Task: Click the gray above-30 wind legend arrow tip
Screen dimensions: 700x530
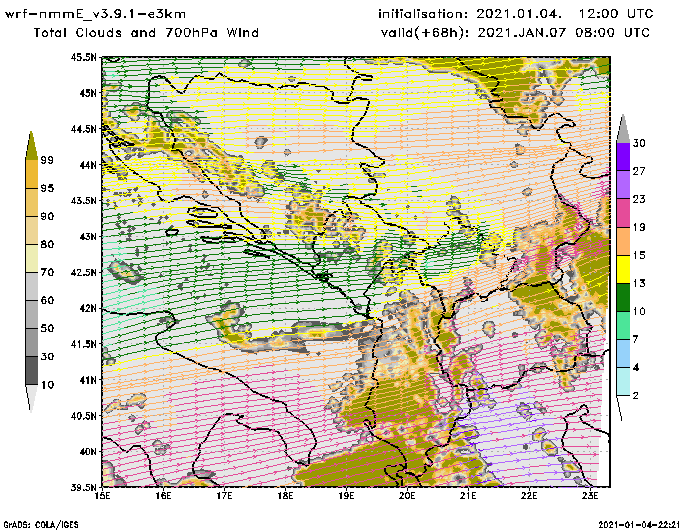Action: [x=623, y=129]
